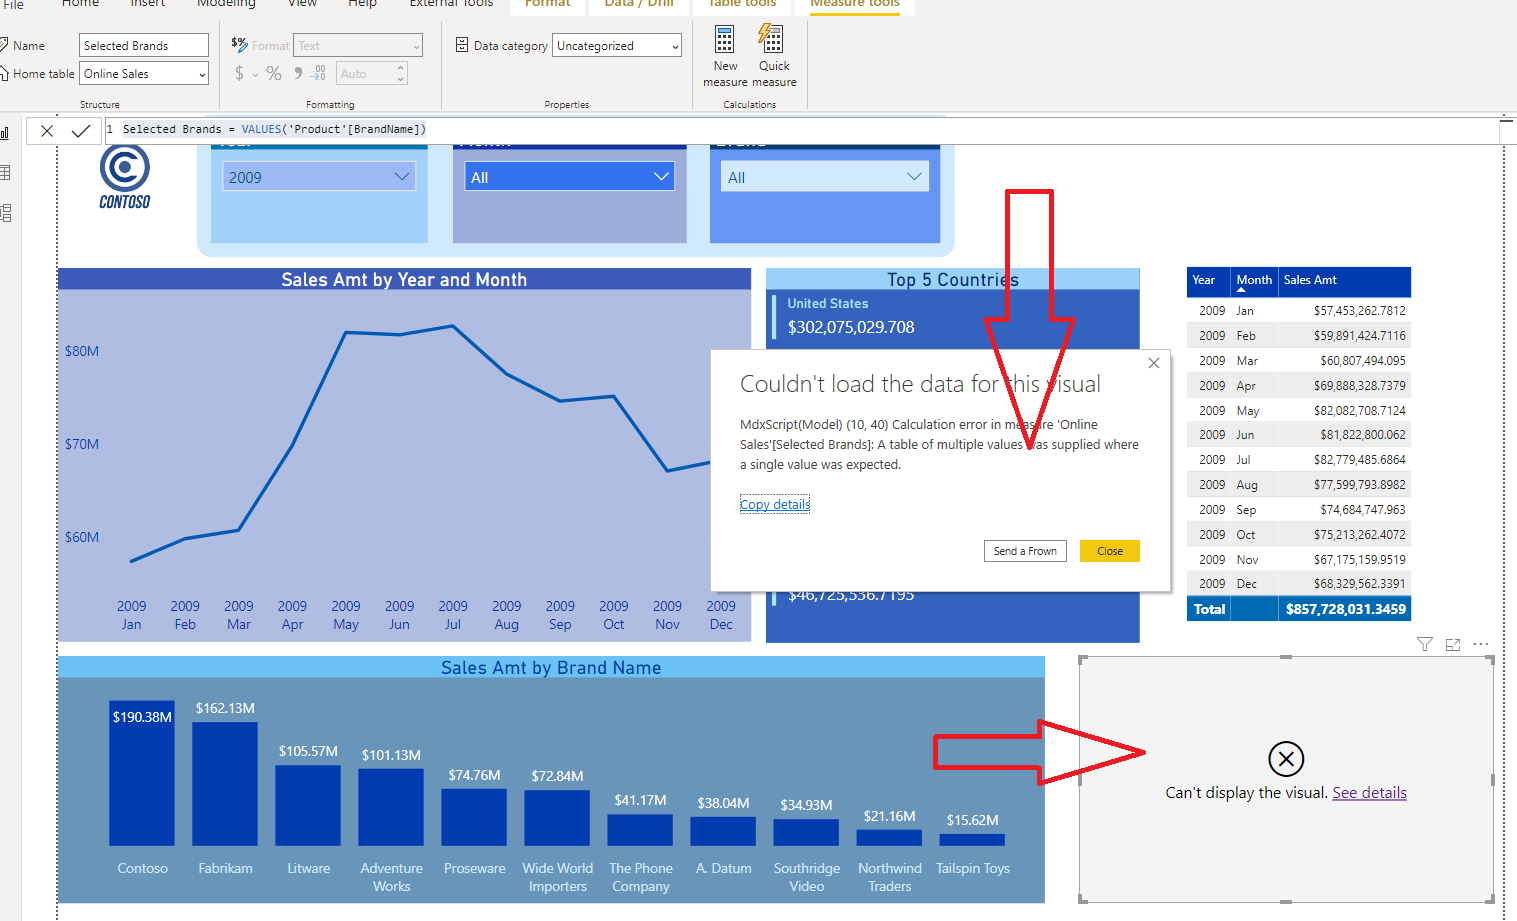Select the Proseware bar
Screen dimensions: 1517x921
click(474, 817)
